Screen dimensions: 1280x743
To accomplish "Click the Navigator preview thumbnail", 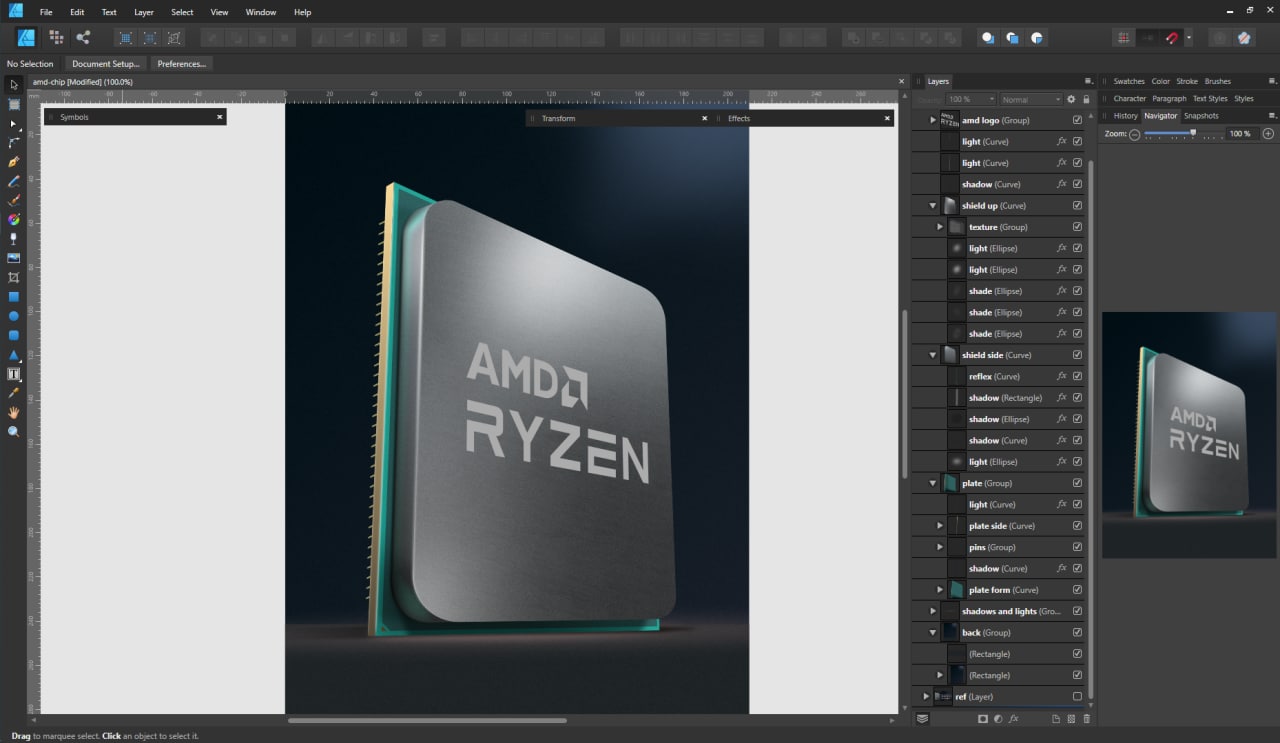I will 1189,435.
